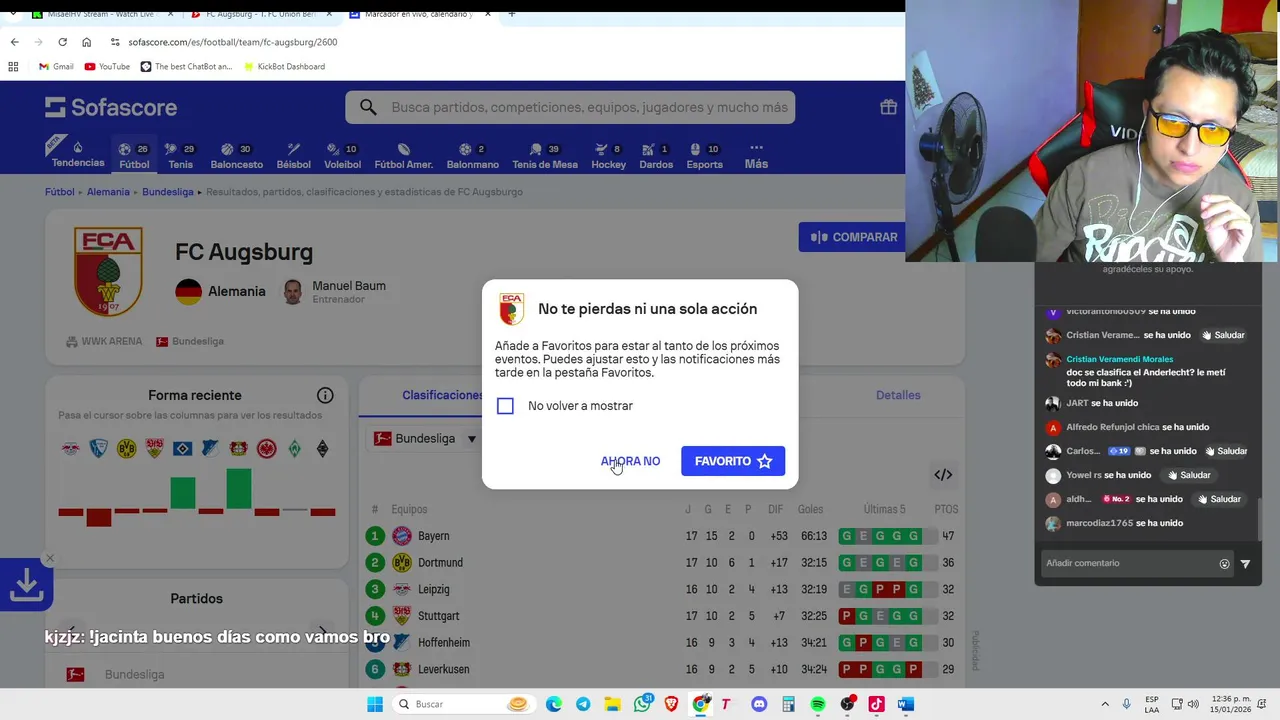Select the Hockey sport icon
The height and width of the screenshot is (720, 1280).
[608, 156]
